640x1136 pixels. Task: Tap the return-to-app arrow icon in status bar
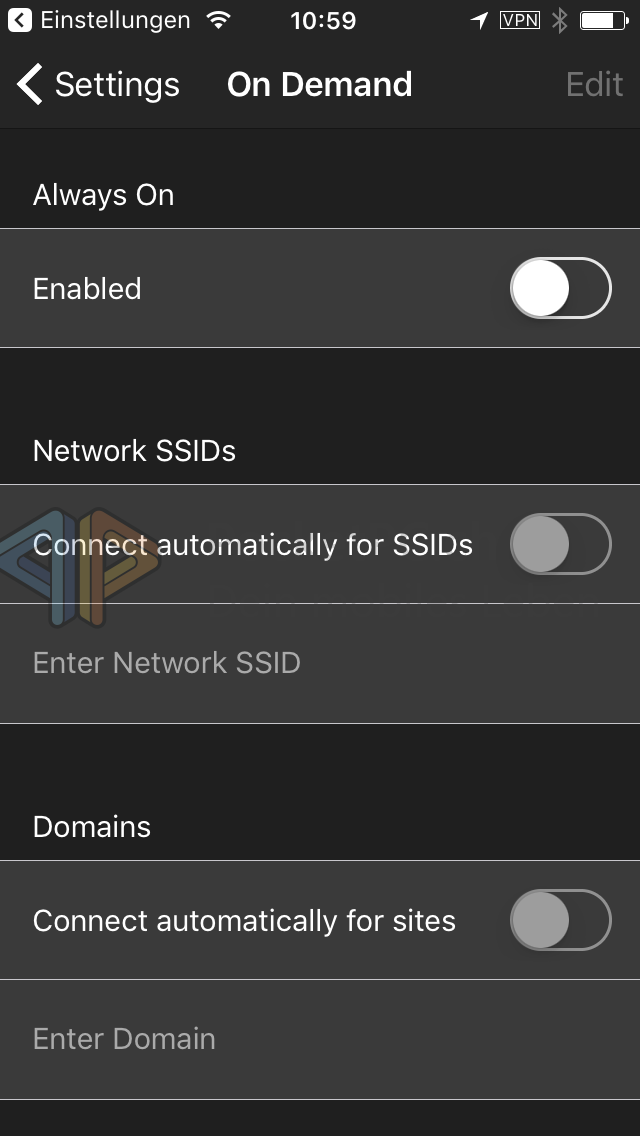19,20
